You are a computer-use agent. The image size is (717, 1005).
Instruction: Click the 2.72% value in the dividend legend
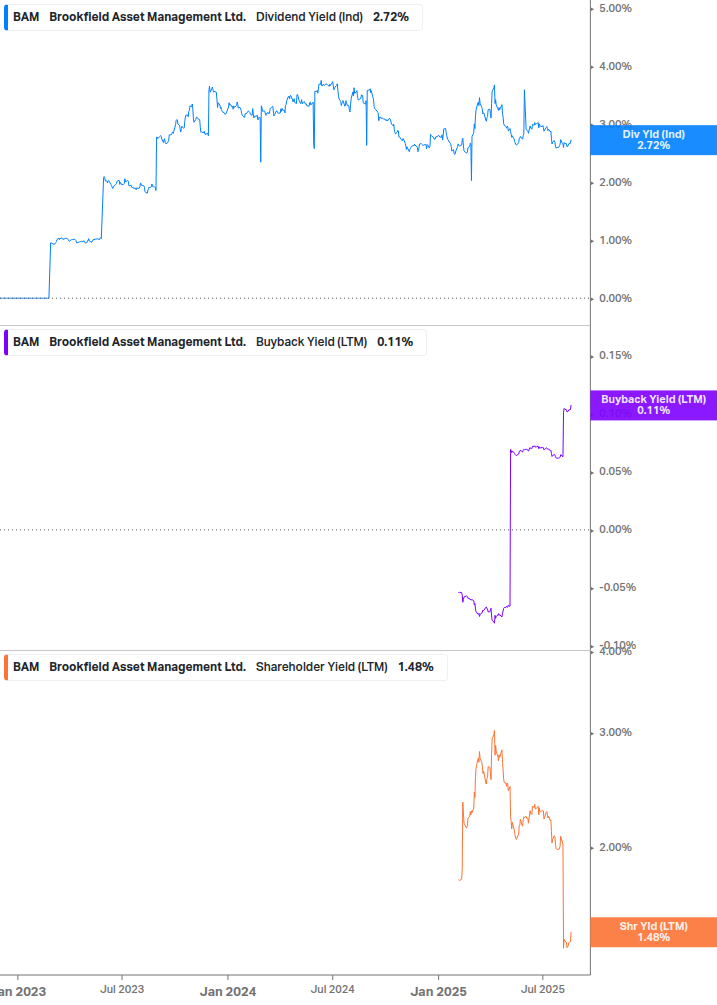[x=391, y=17]
